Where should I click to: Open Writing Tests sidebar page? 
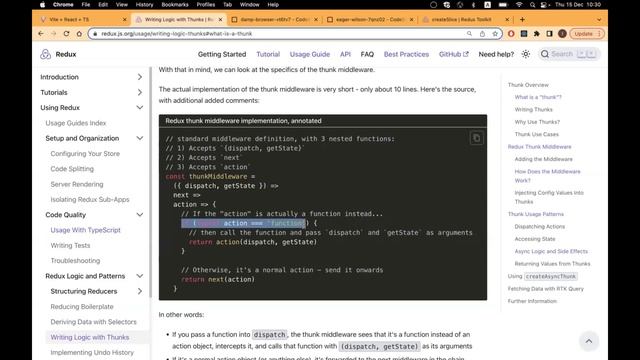point(70,245)
